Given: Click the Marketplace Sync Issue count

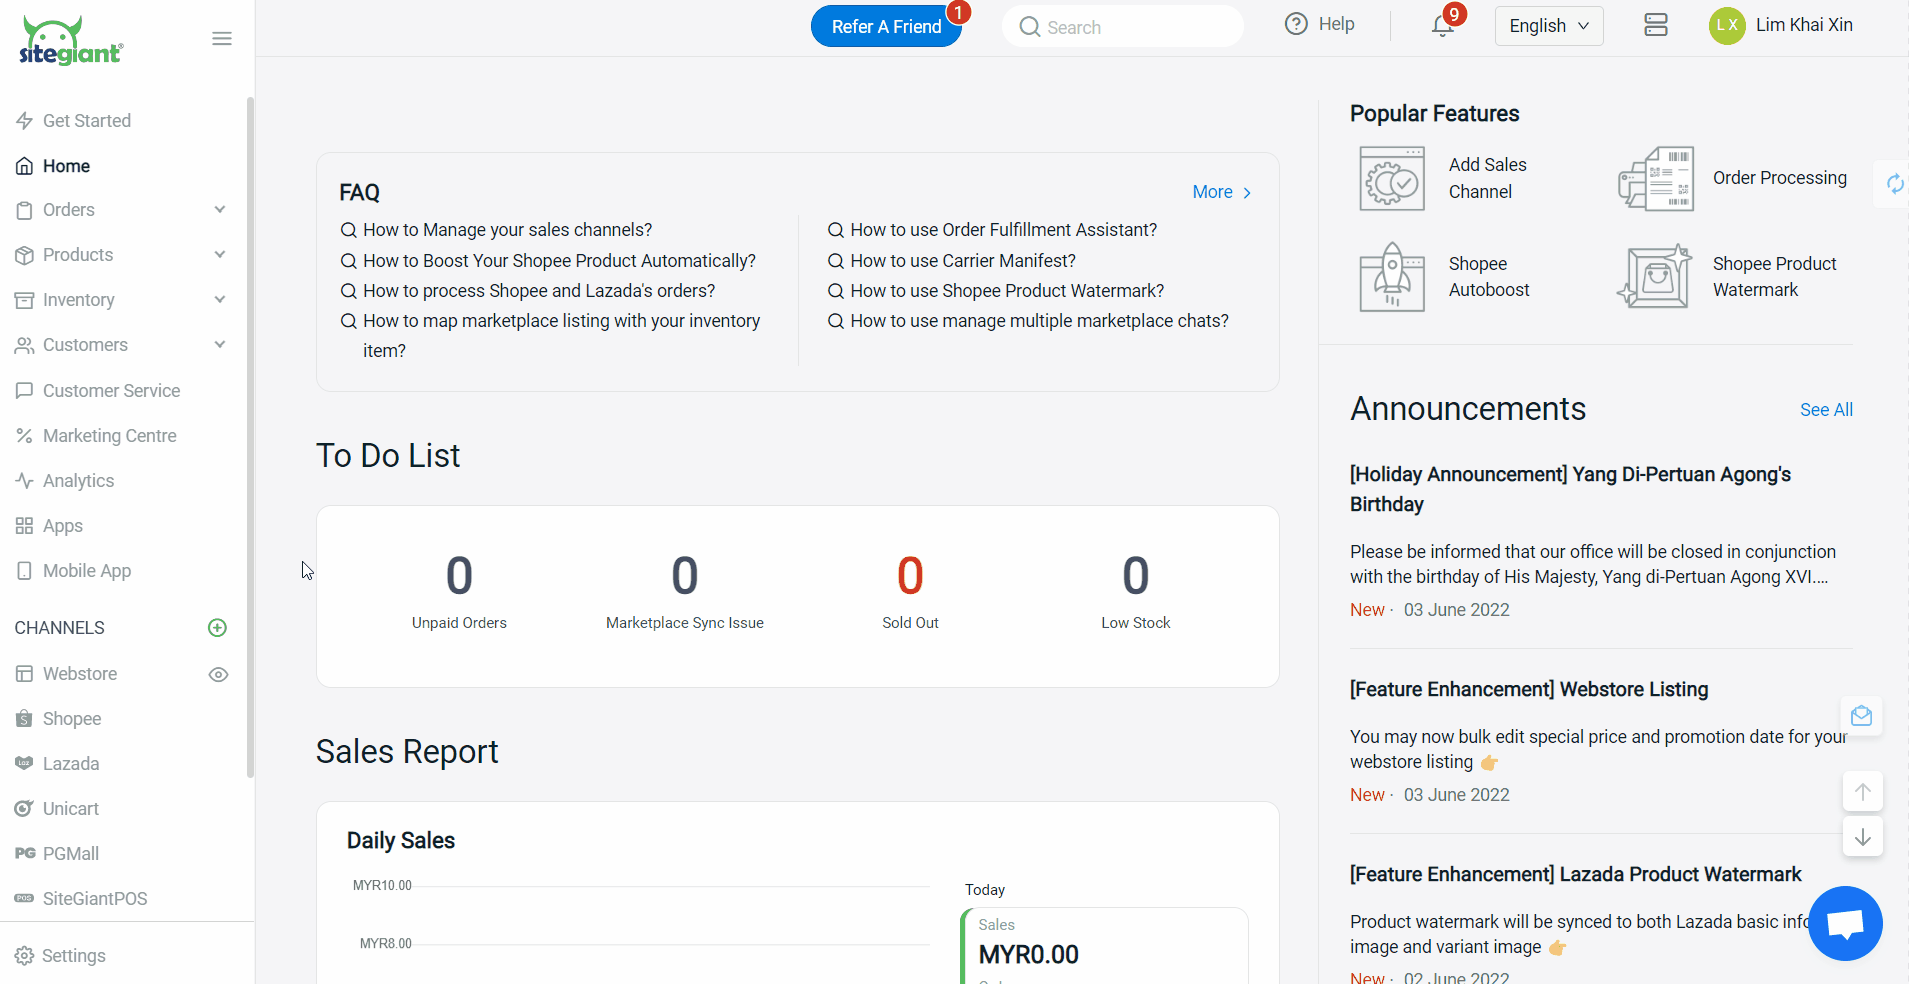Looking at the screenshot, I should [685, 576].
